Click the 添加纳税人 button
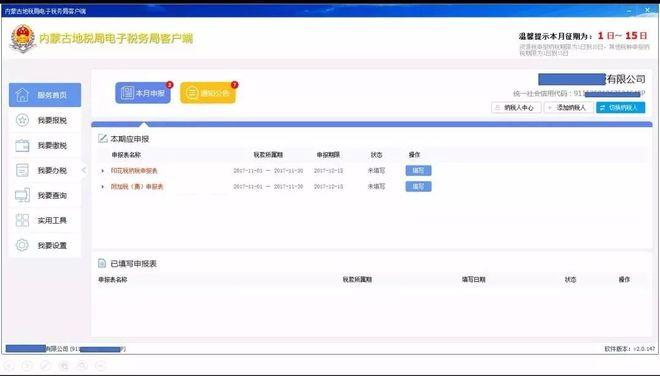The width and height of the screenshot is (660, 376). pyautogui.click(x=568, y=108)
